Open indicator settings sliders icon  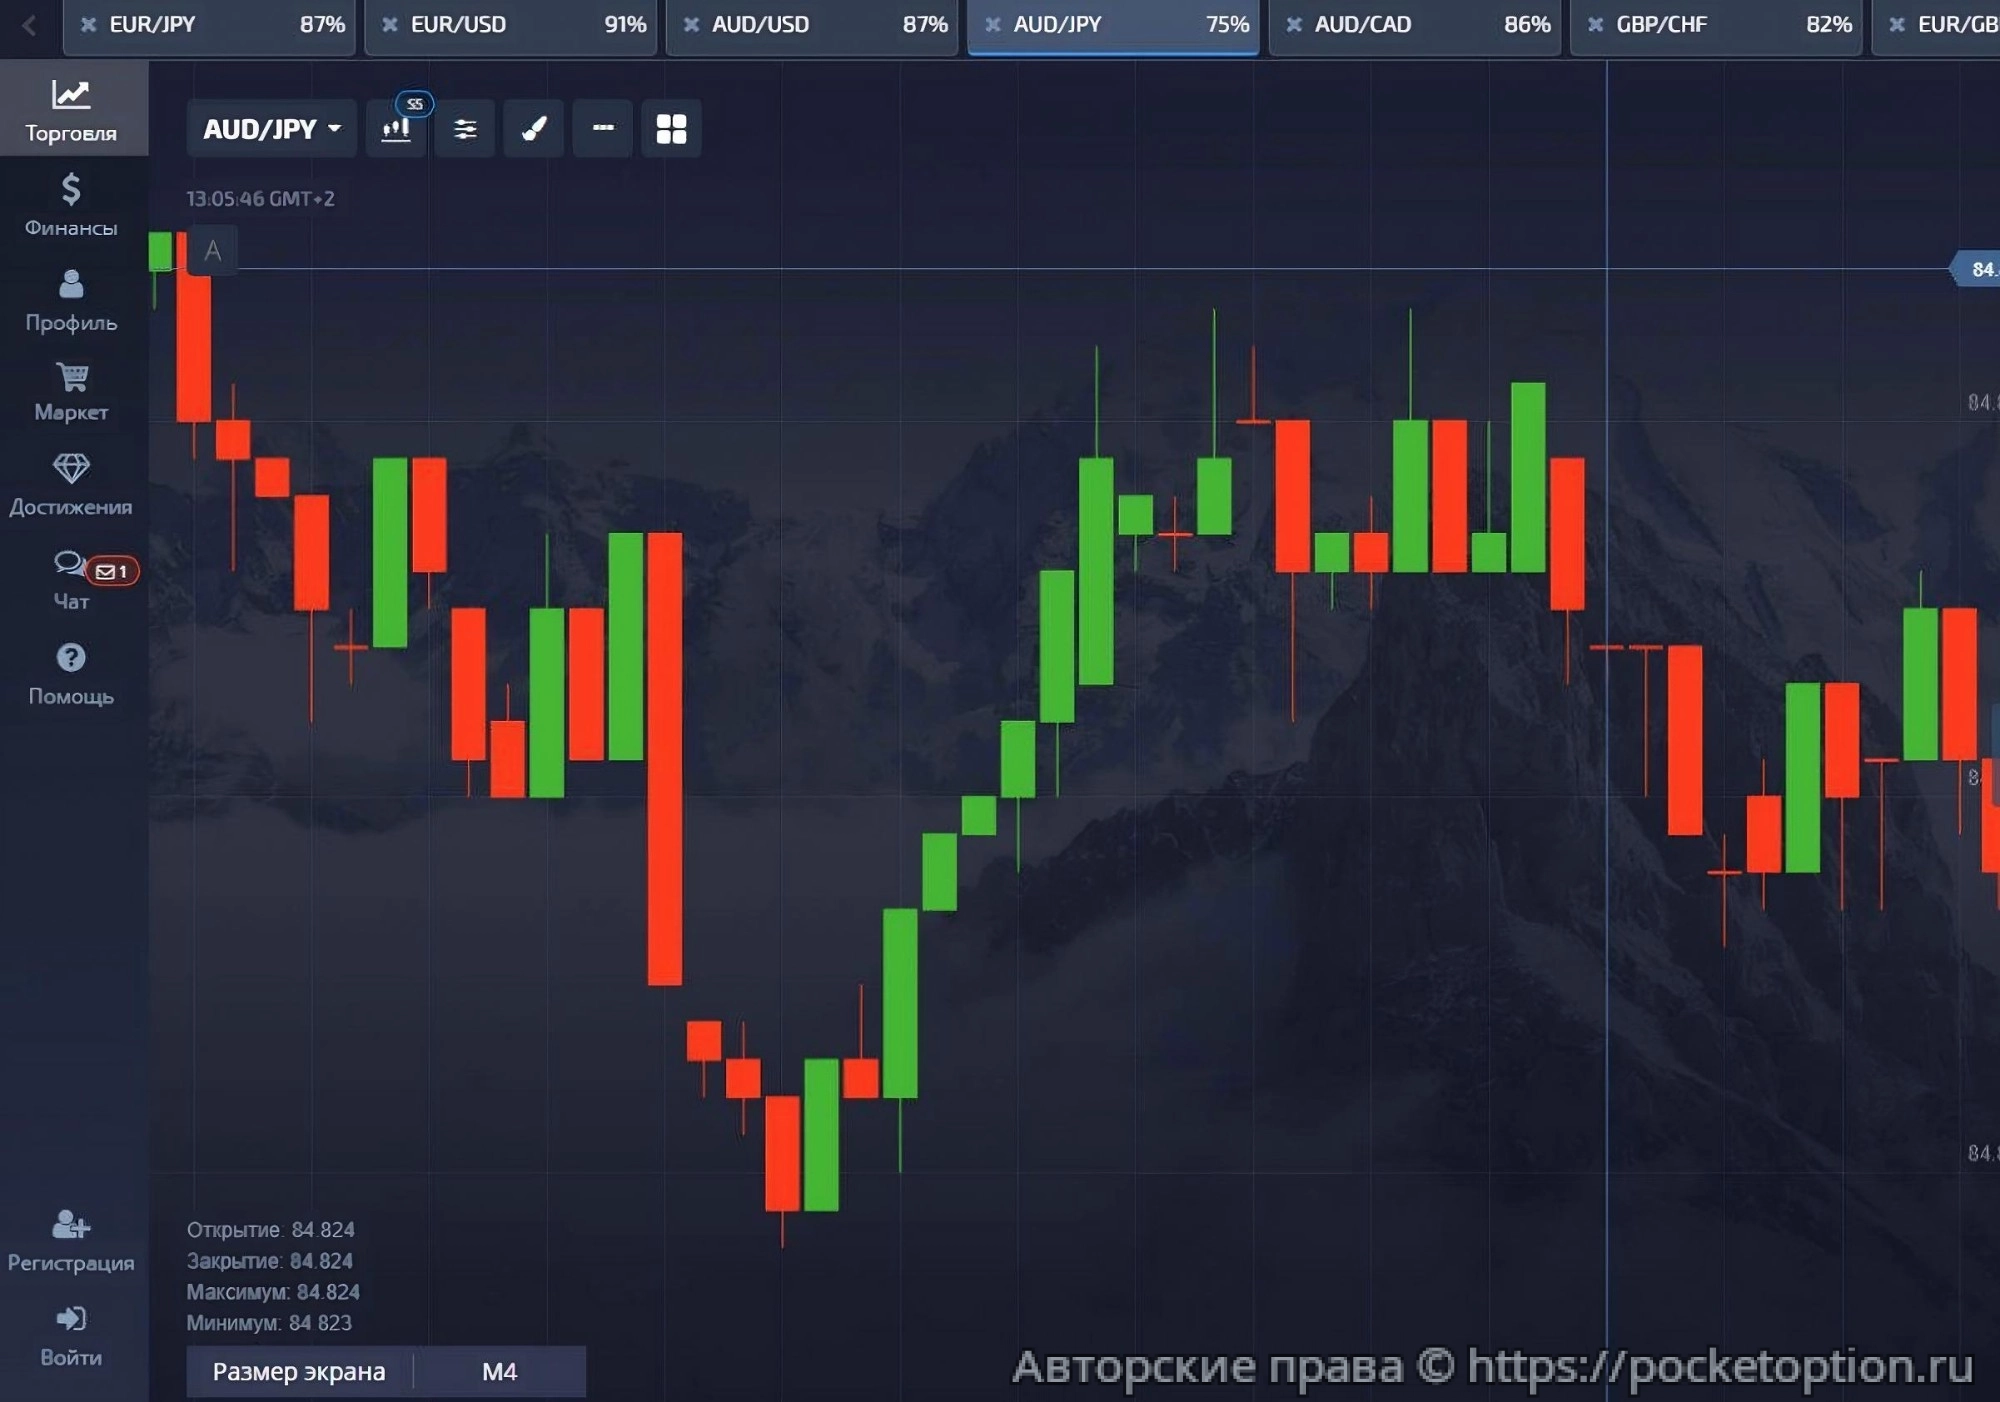pyautogui.click(x=465, y=129)
